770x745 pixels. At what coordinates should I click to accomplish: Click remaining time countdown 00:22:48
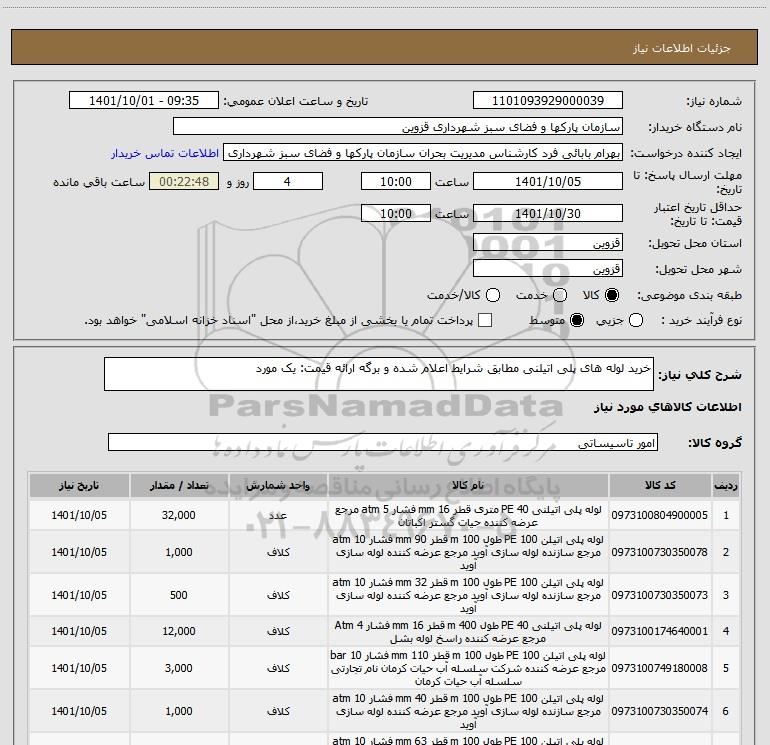(x=184, y=182)
